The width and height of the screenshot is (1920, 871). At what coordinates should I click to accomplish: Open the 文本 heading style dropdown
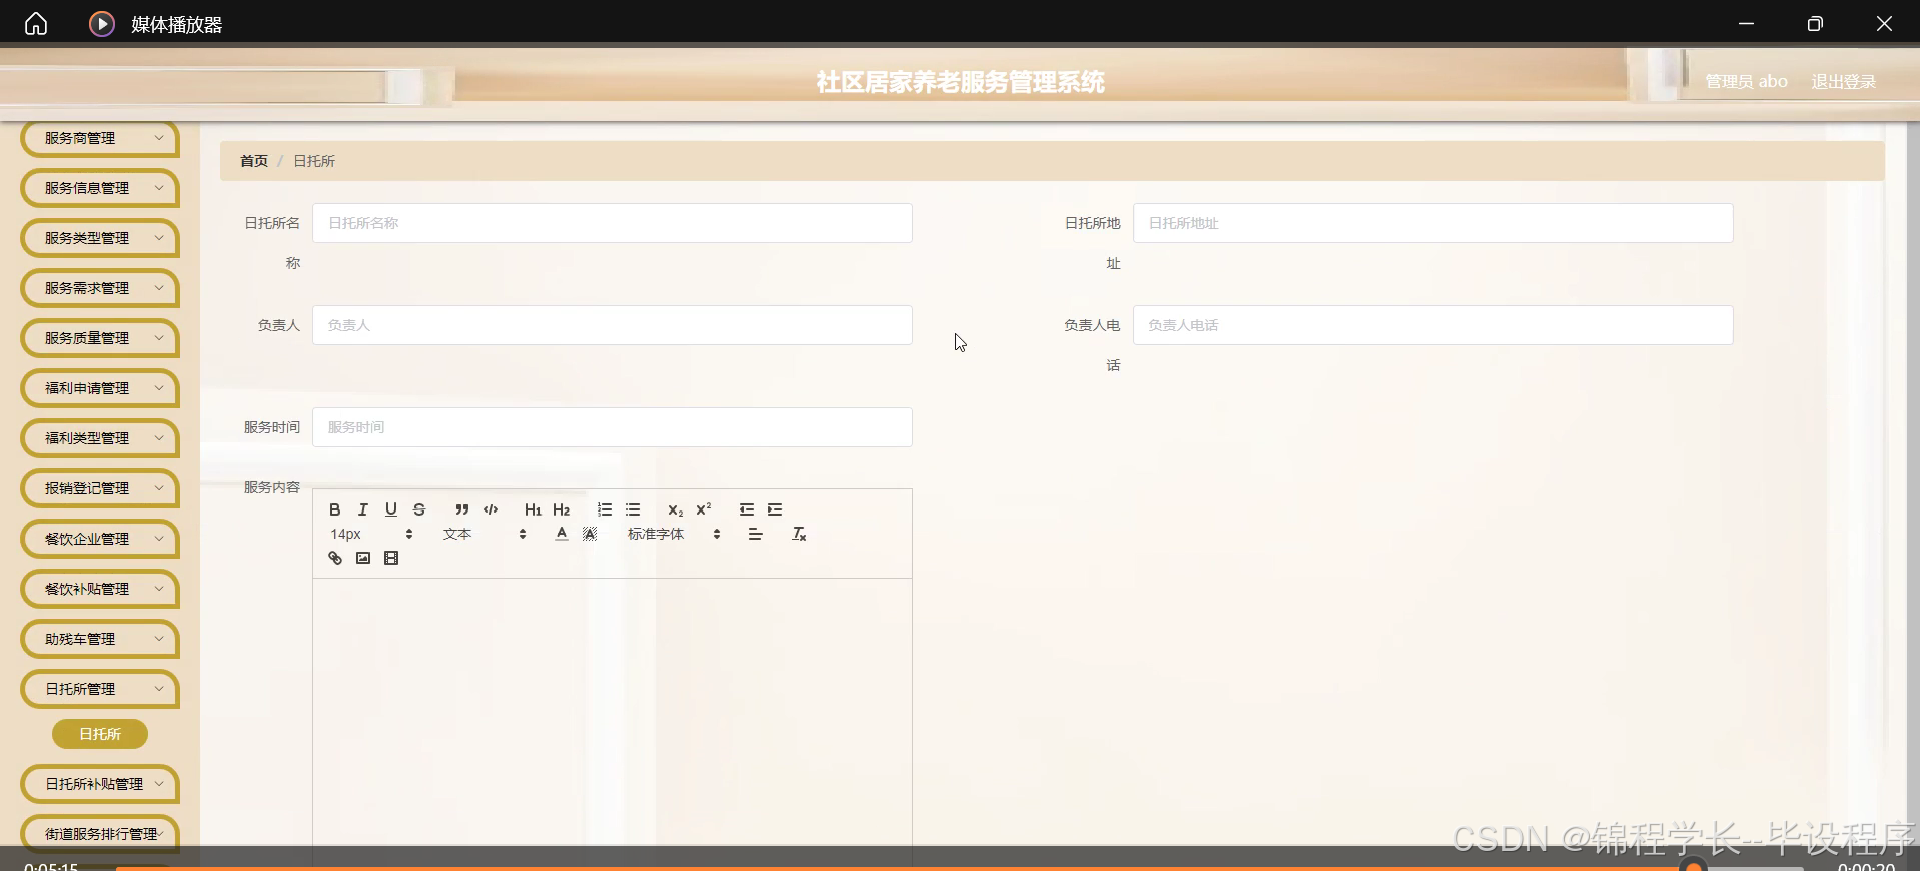pos(484,534)
